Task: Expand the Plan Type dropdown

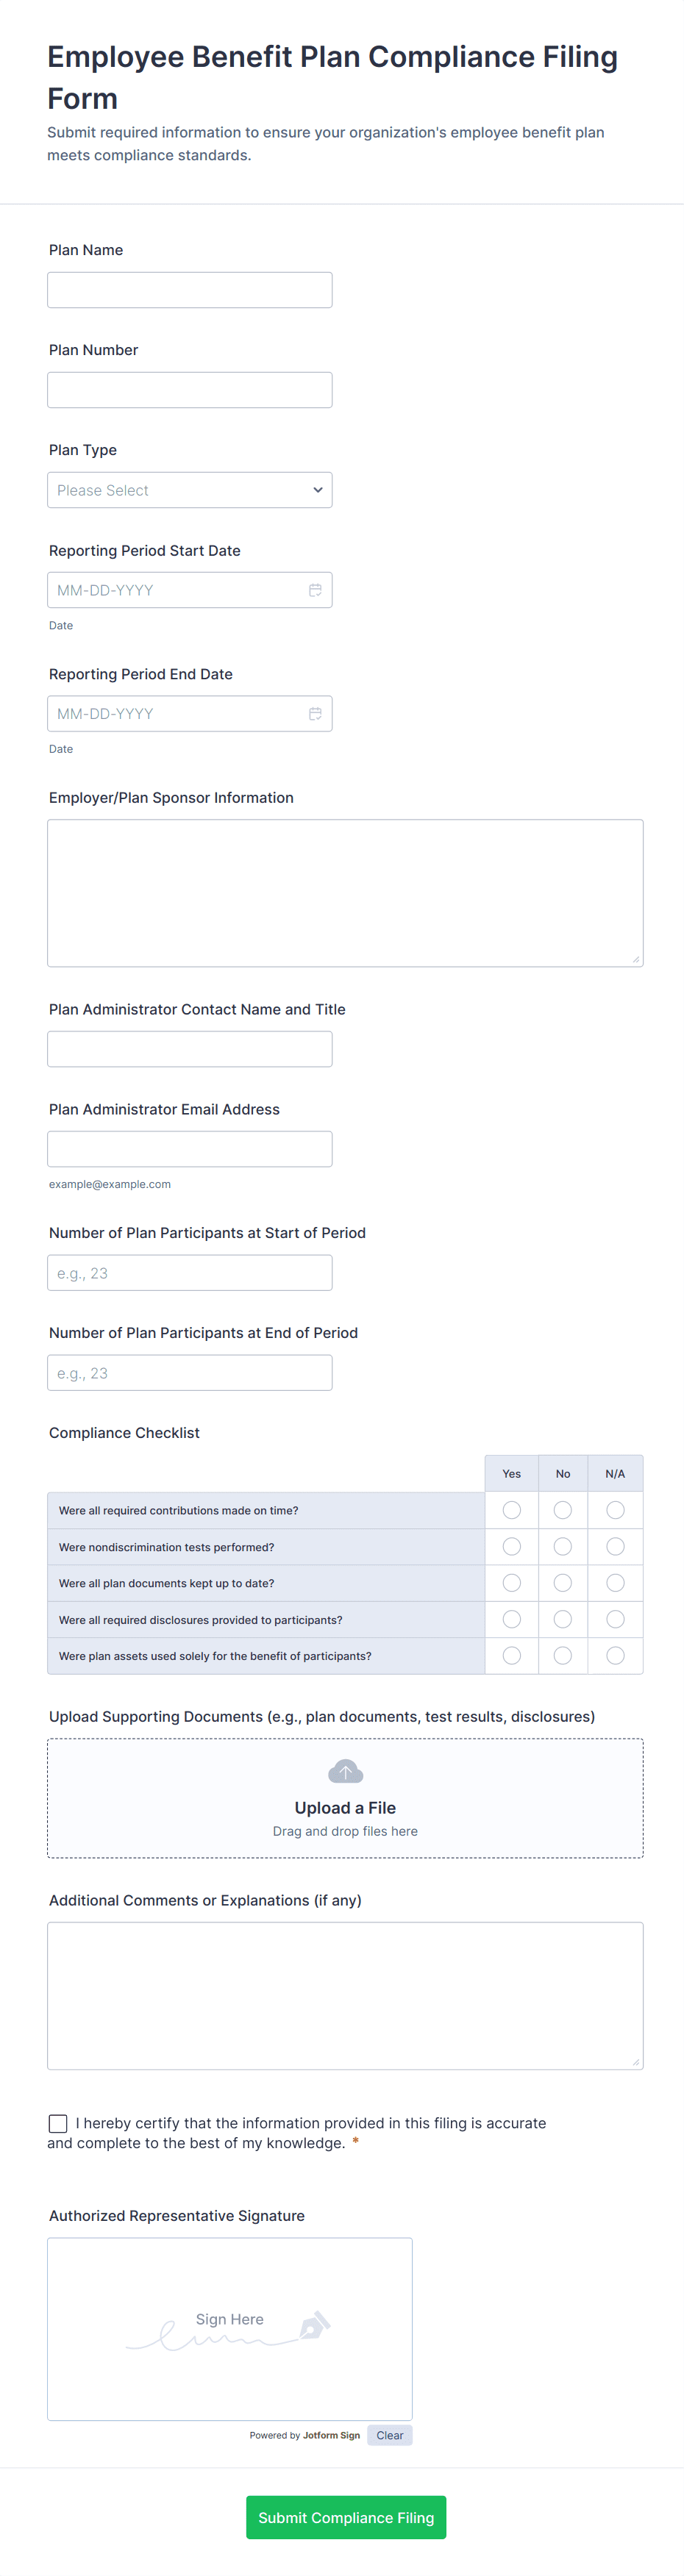Action: 190,490
